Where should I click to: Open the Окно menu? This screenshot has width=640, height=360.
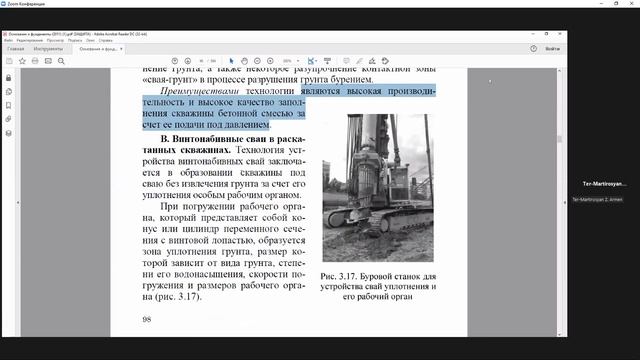pos(90,40)
